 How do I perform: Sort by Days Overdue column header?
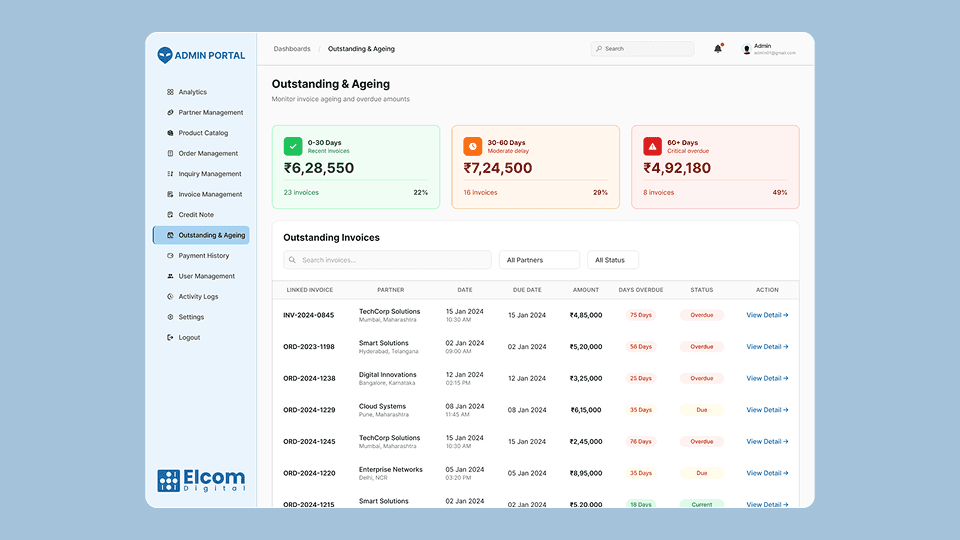click(641, 290)
